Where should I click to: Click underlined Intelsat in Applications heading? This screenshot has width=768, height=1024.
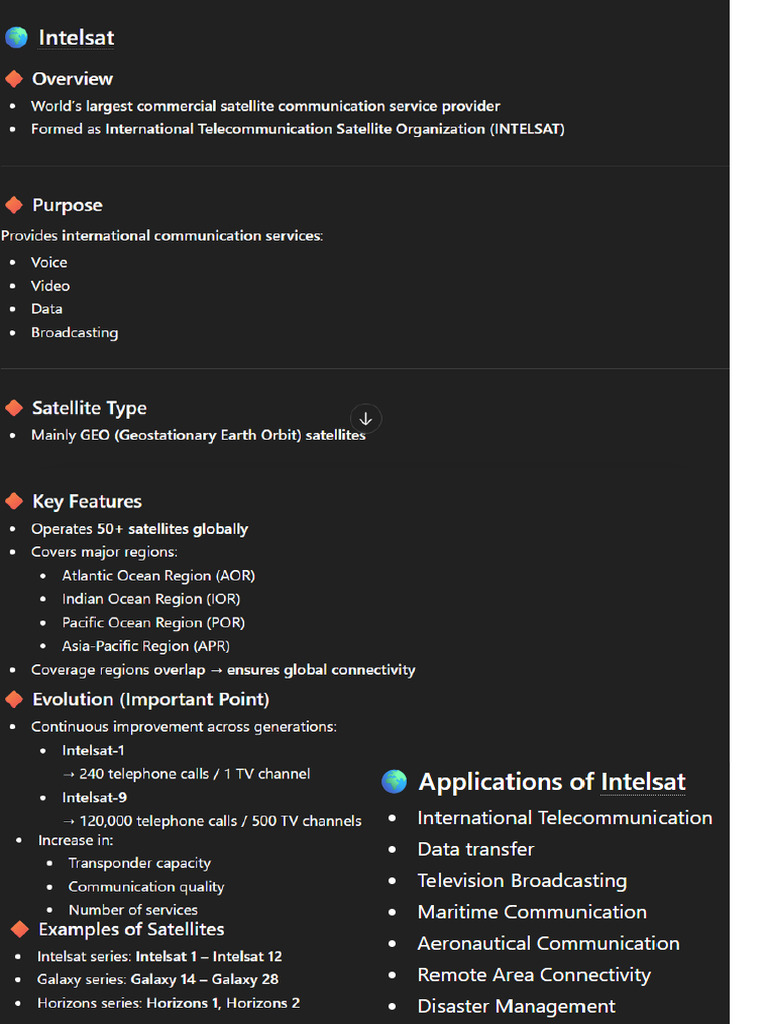tap(643, 781)
